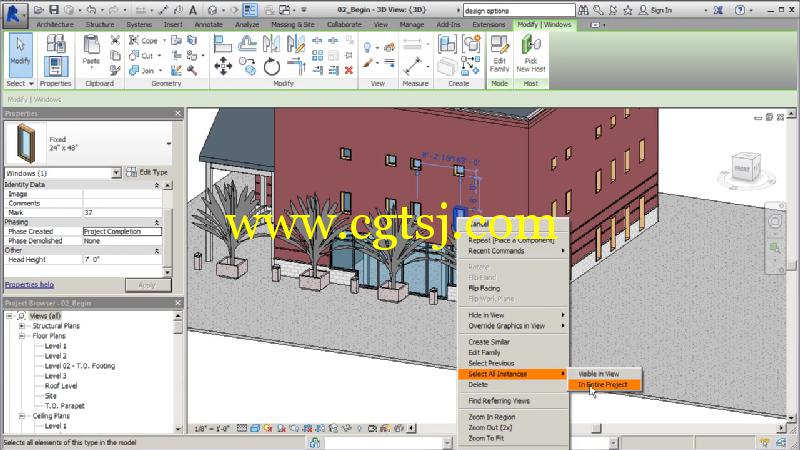800x450 pixels.
Task: Collapse the Identity Data section
Action: coord(157,185)
